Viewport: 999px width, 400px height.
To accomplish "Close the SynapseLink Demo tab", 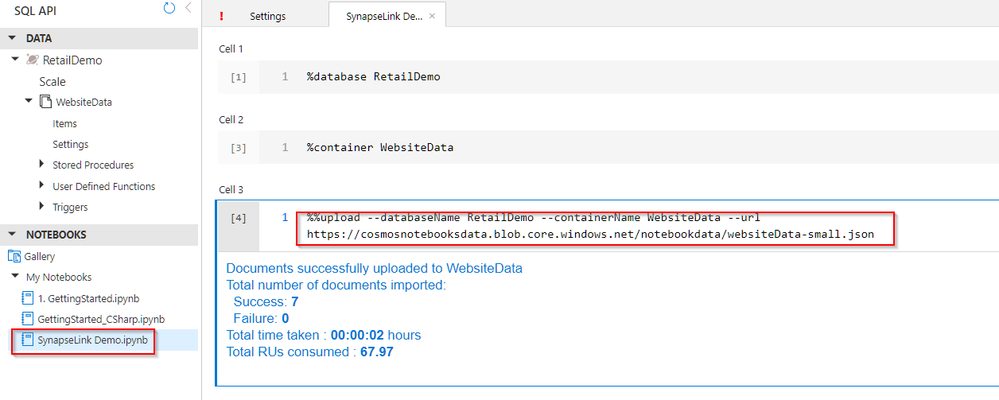I will coord(432,17).
